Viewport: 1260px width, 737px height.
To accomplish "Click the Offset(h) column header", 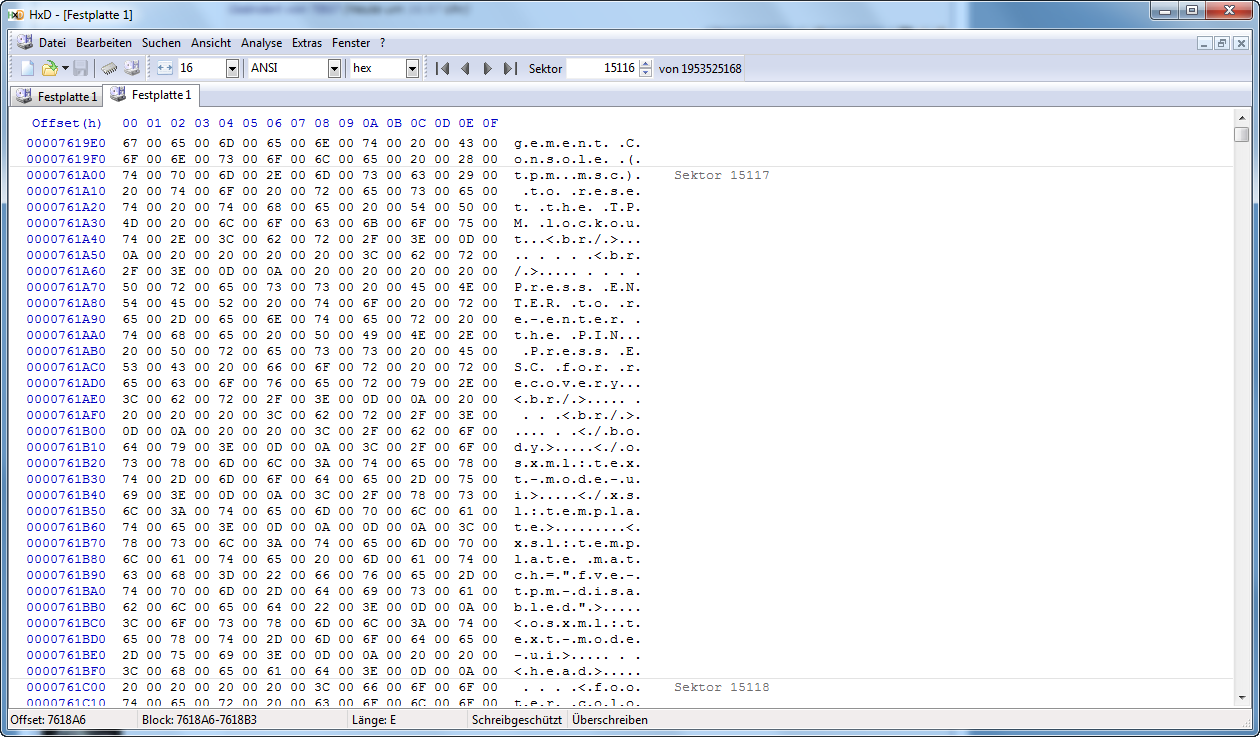I will tap(67, 123).
